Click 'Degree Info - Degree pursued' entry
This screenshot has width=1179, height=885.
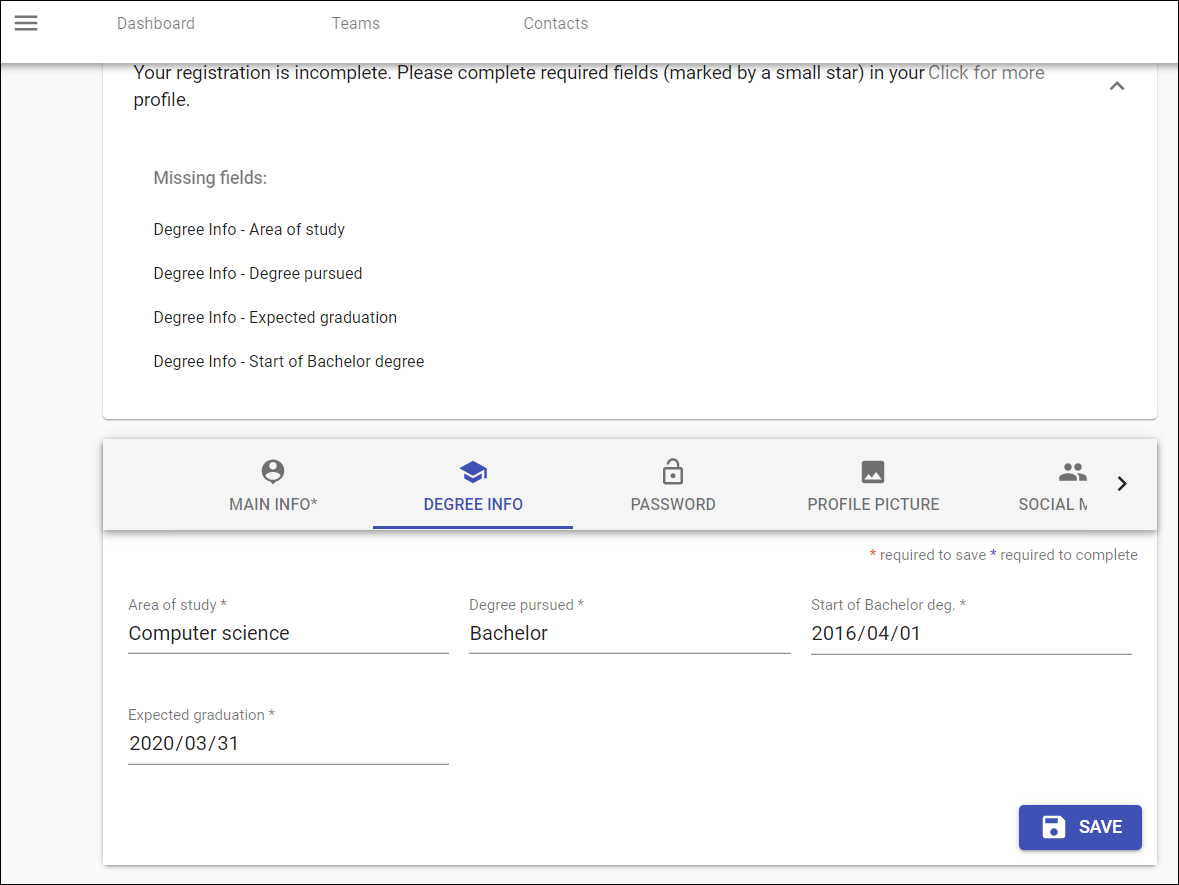[x=258, y=274]
